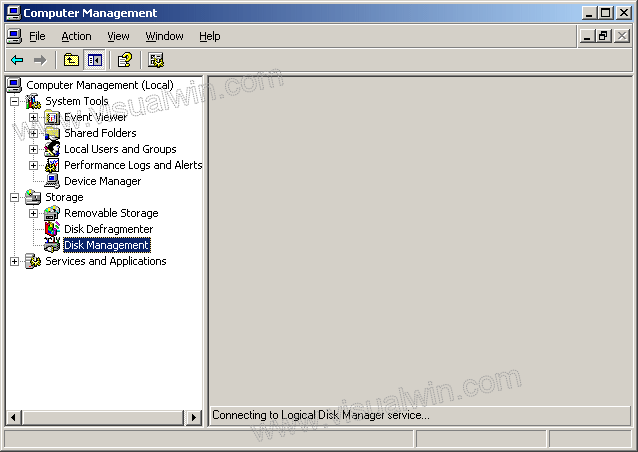Click the menu bar console icon
The width and height of the screenshot is (638, 452).
[x=14, y=36]
